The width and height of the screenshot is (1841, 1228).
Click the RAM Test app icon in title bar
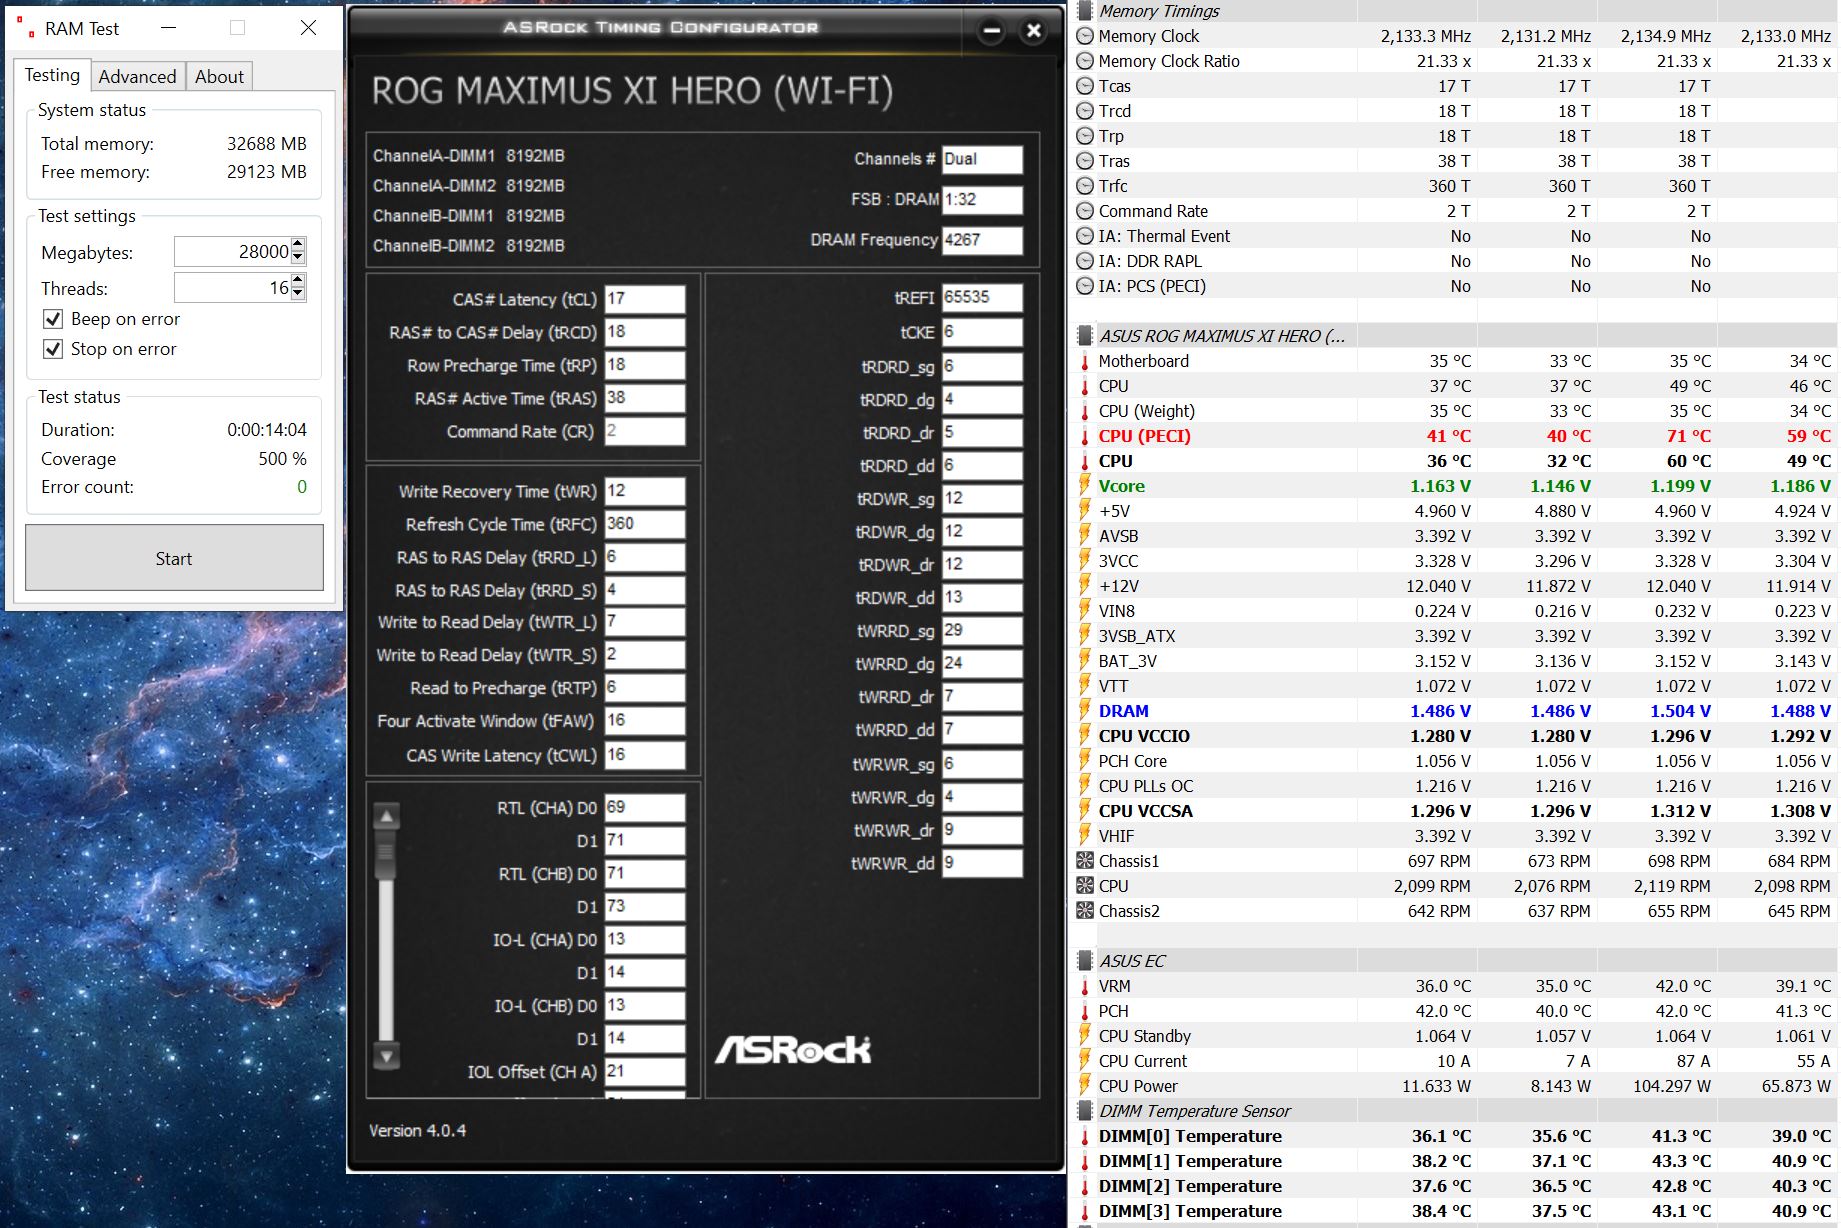[25, 28]
